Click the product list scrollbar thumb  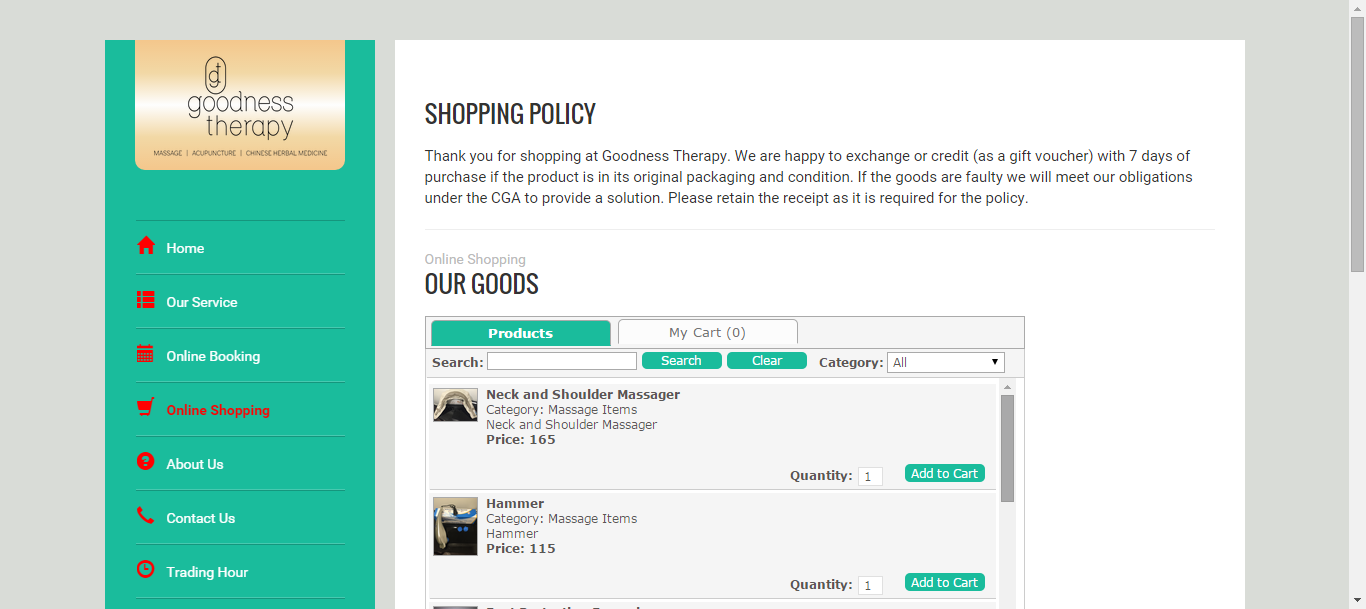(1007, 448)
